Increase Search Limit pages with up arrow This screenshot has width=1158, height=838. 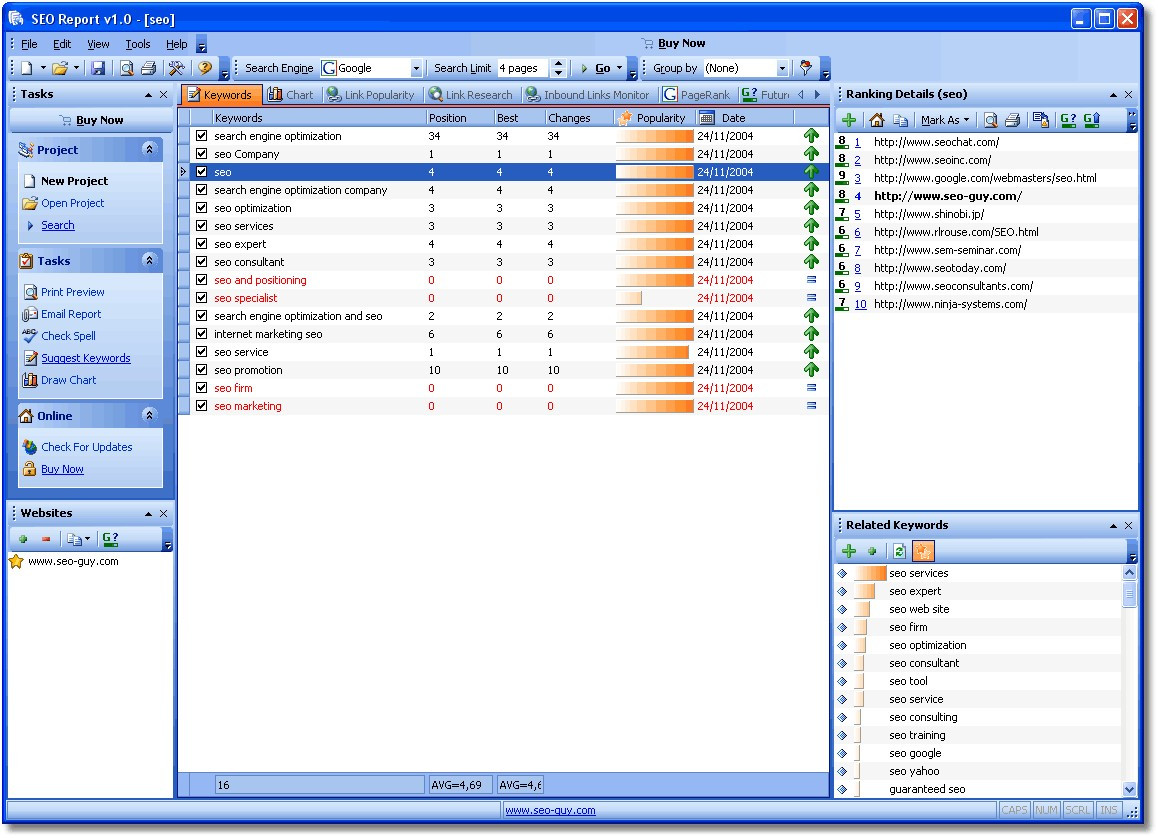(559, 63)
